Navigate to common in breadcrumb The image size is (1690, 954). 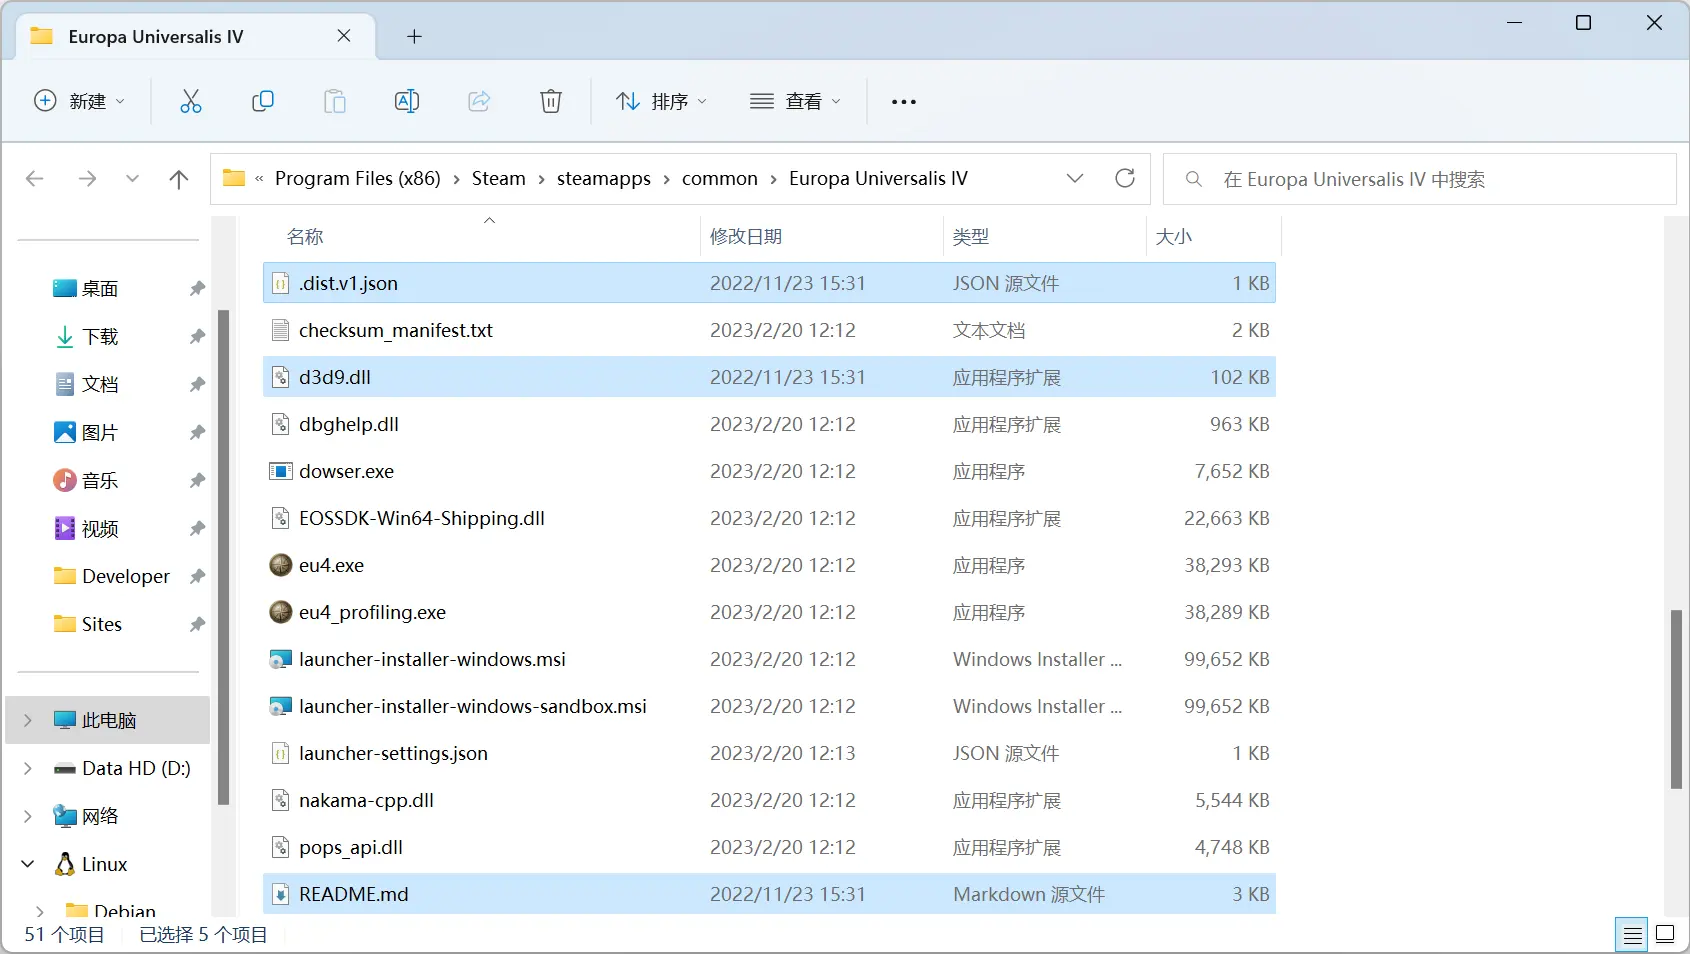tap(720, 178)
